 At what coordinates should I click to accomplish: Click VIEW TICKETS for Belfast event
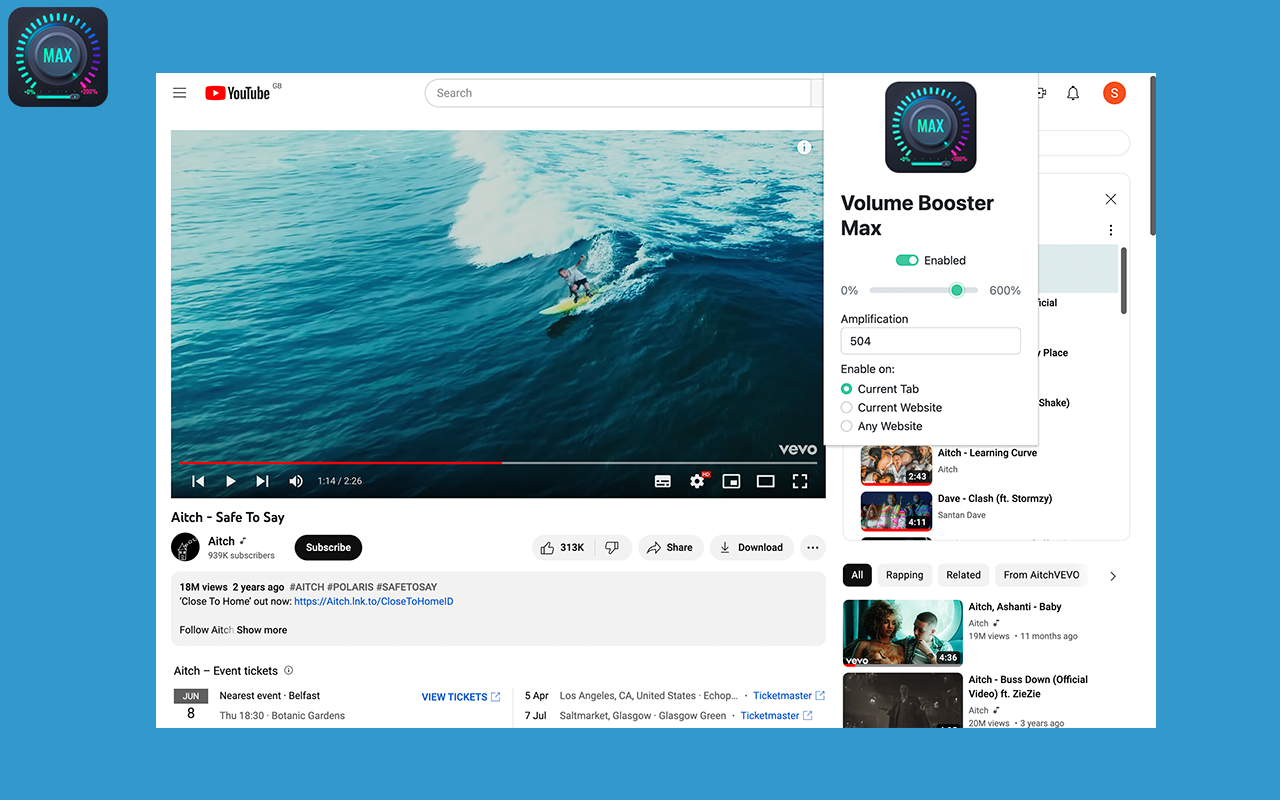tap(461, 697)
